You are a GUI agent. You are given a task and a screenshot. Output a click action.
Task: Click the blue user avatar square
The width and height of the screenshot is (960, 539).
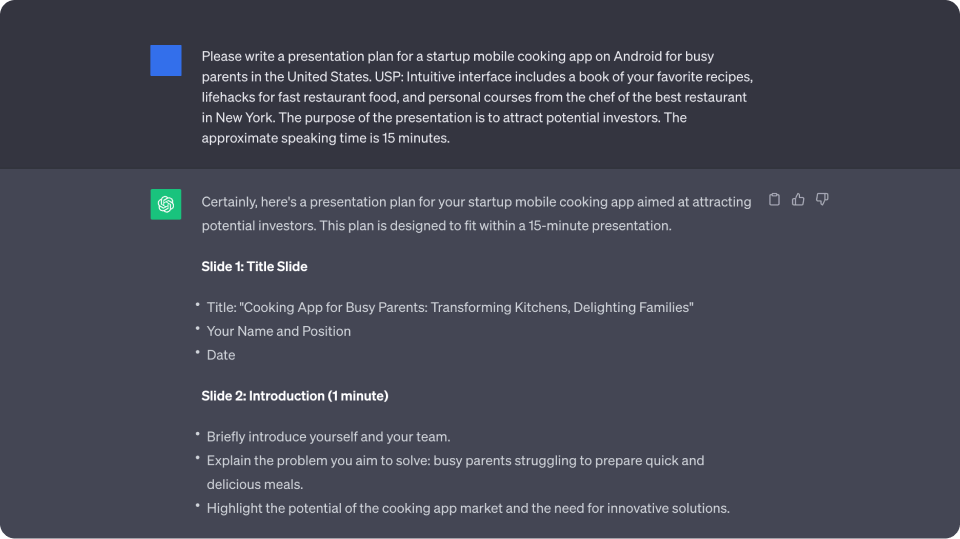click(x=166, y=60)
